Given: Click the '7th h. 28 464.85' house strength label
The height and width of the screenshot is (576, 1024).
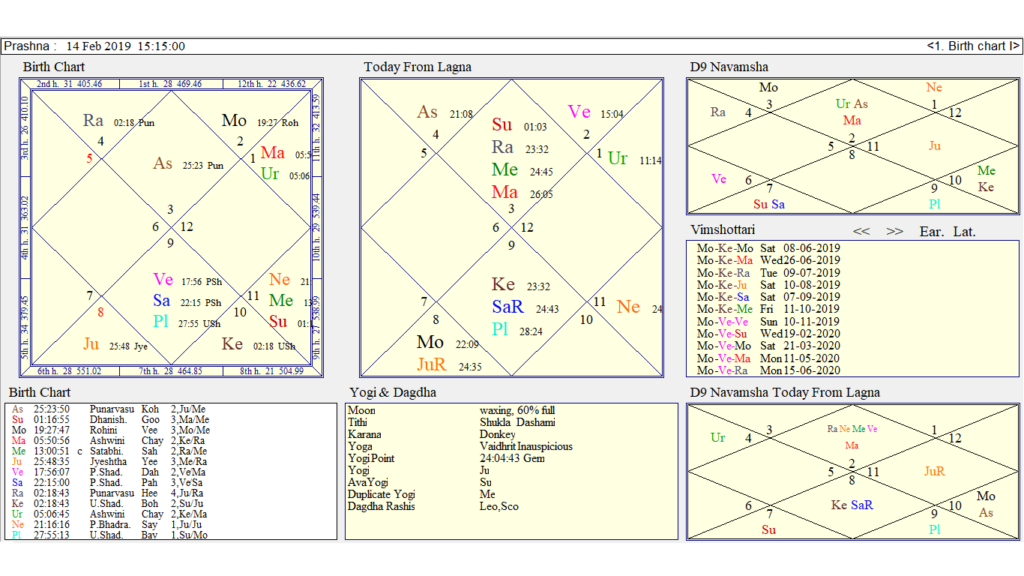Looking at the screenshot, I should [x=170, y=371].
